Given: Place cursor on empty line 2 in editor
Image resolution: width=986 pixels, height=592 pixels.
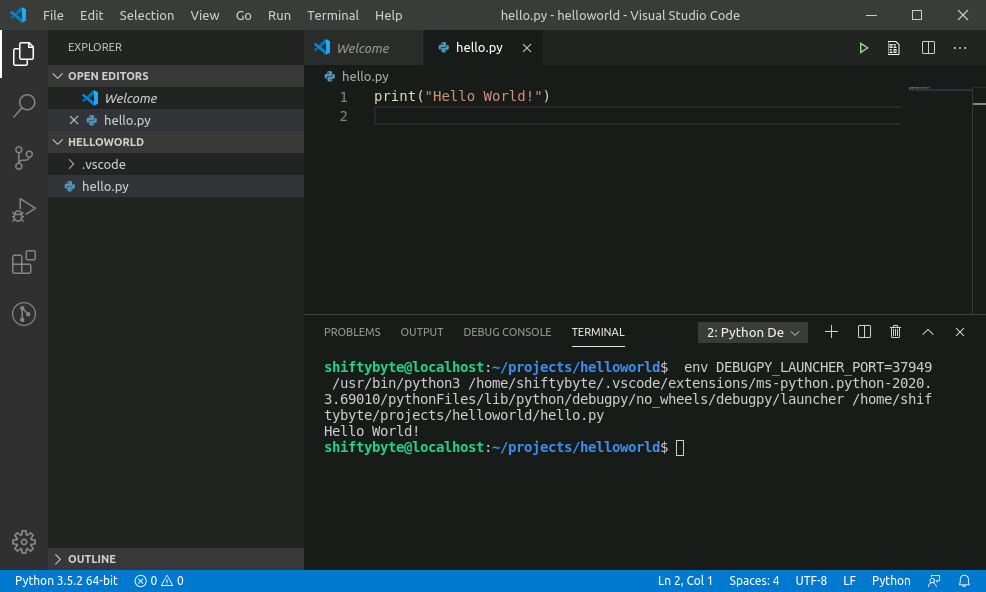Looking at the screenshot, I should (x=637, y=116).
